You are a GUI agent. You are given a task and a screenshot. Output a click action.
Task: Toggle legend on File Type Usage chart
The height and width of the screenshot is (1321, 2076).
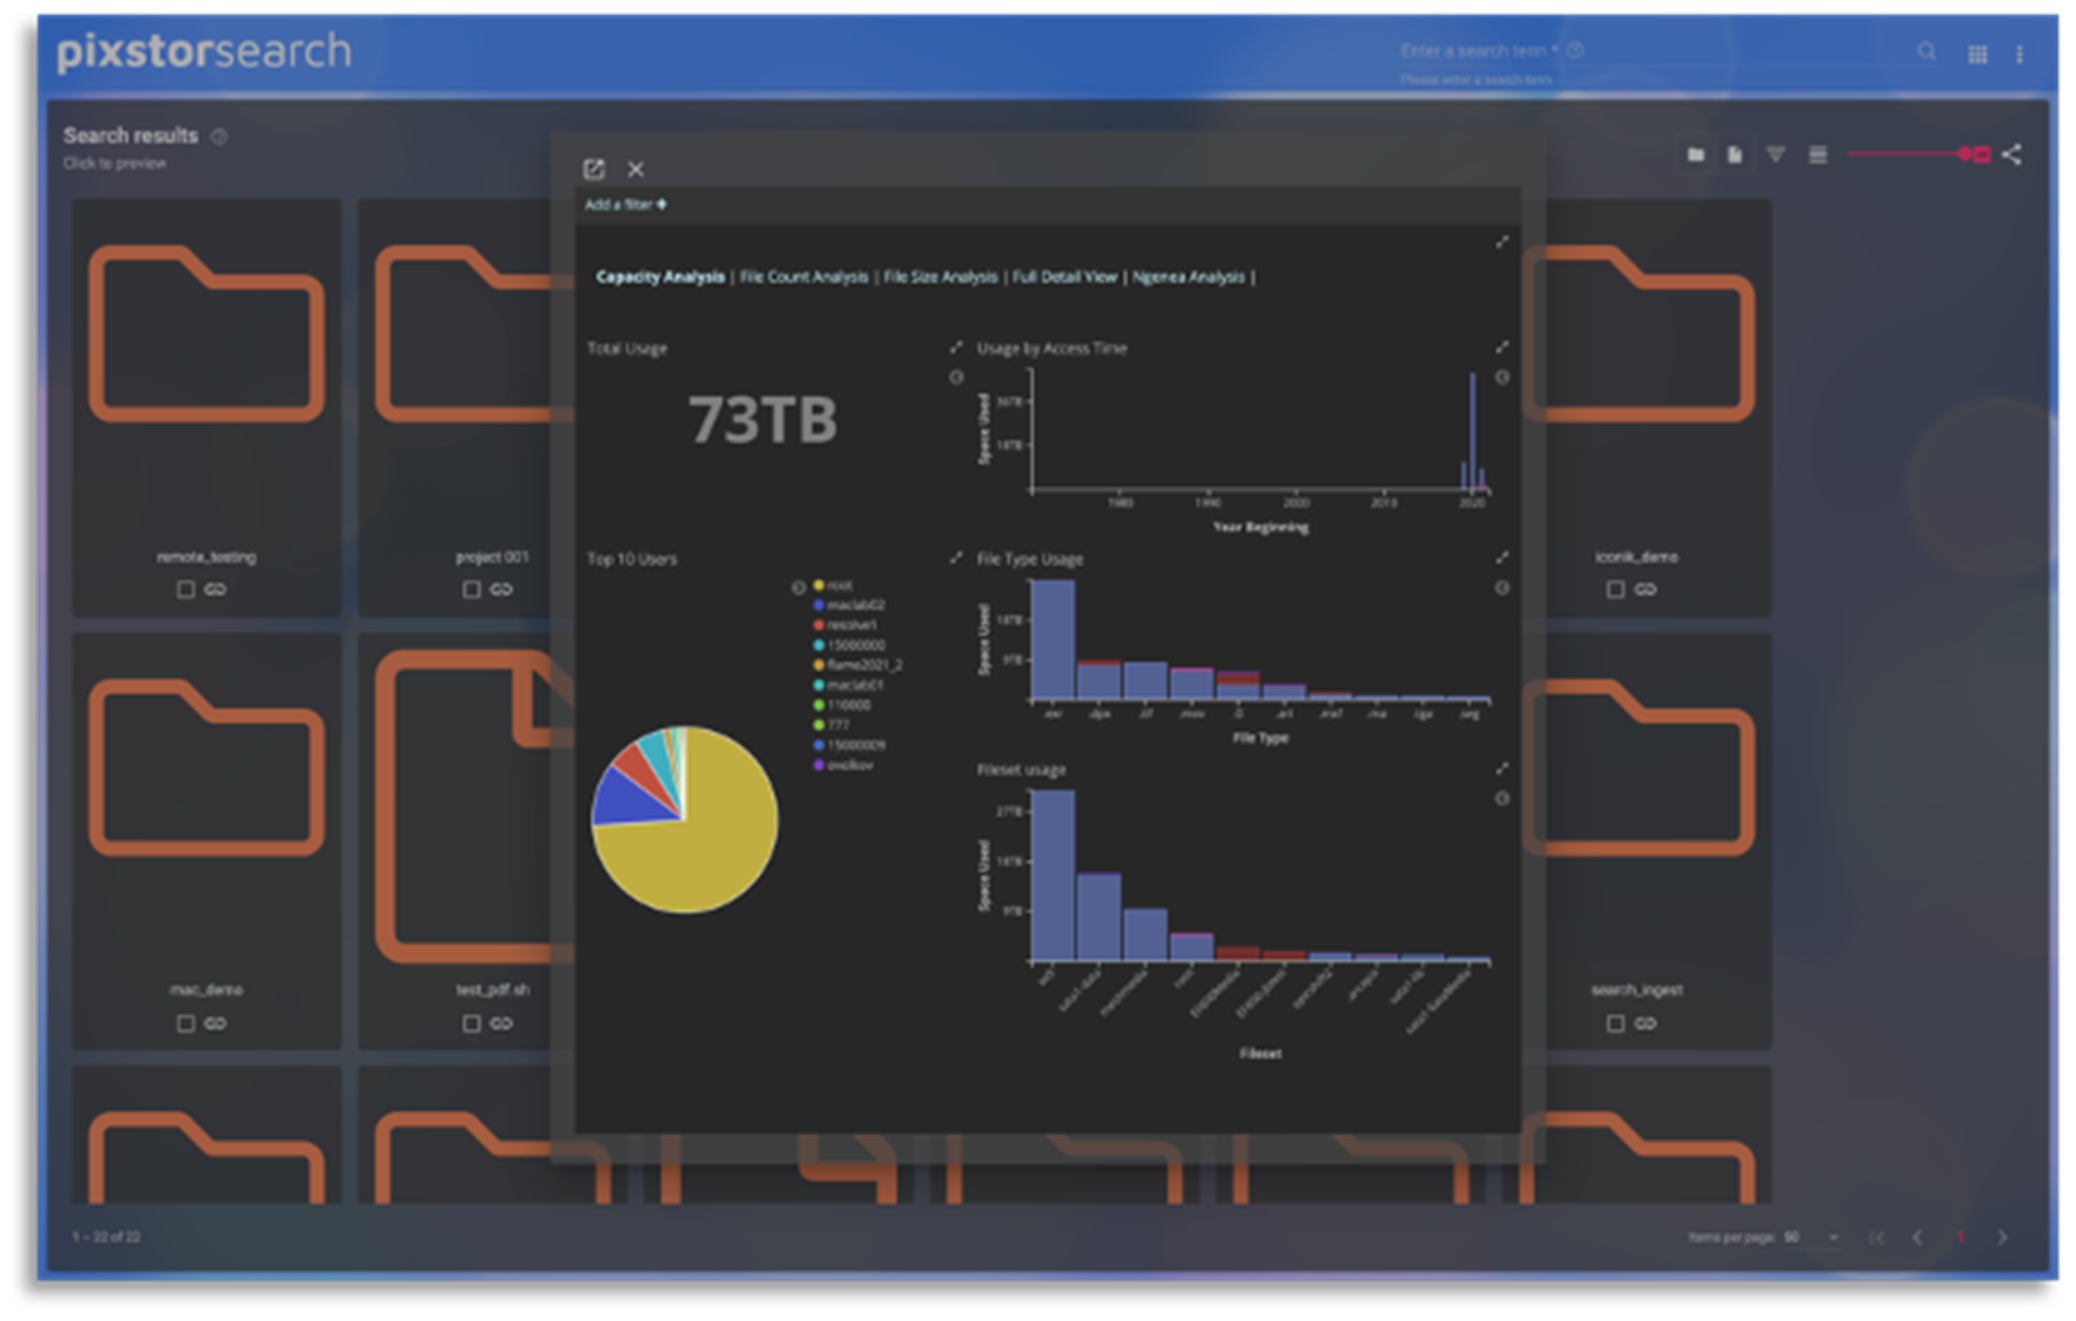(1501, 588)
